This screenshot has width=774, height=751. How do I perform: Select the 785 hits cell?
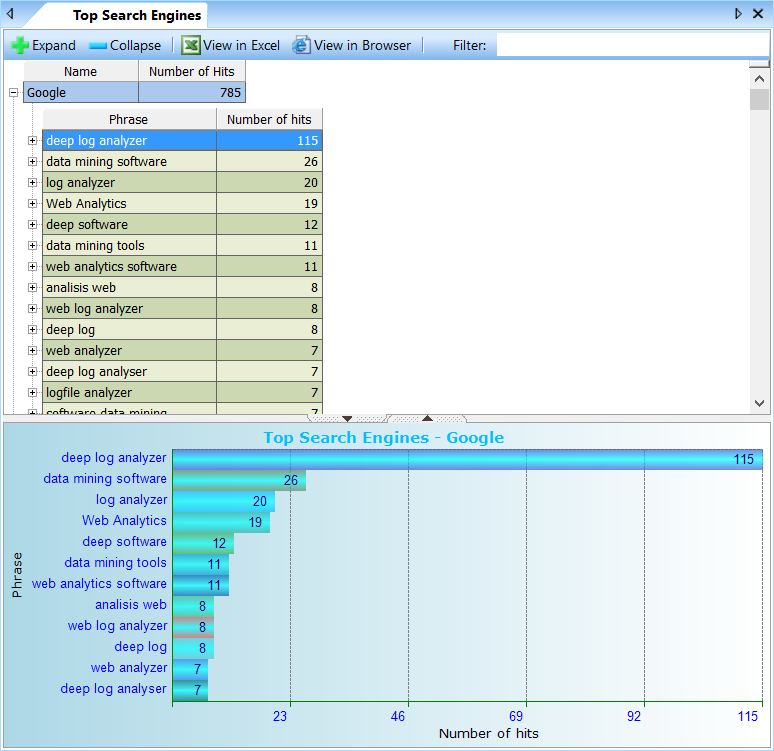(x=192, y=92)
